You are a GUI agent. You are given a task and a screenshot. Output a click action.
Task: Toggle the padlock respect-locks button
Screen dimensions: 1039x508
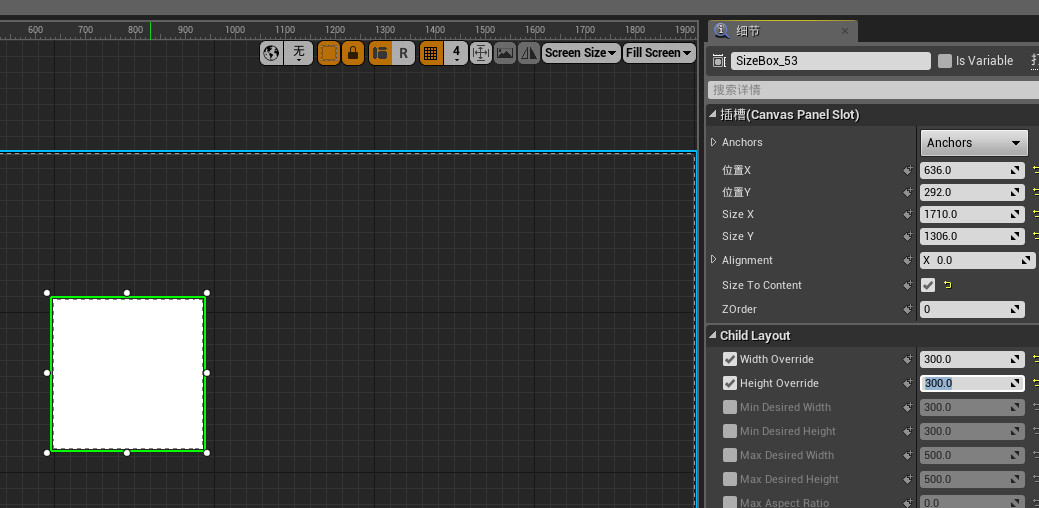[353, 53]
